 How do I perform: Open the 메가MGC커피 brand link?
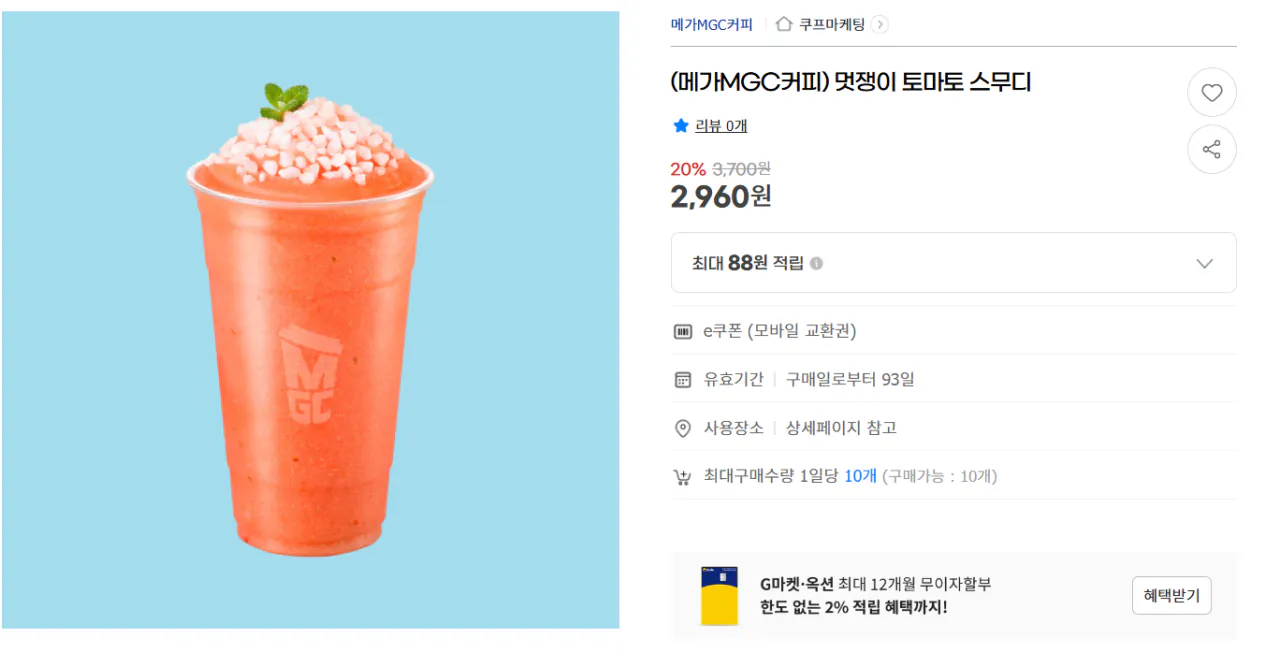(x=712, y=24)
